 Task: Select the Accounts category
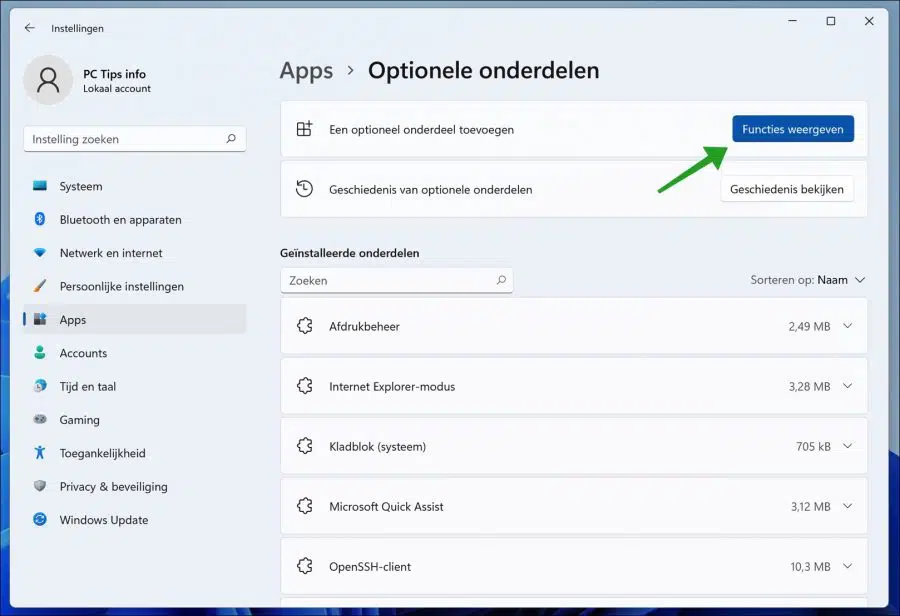(135, 352)
